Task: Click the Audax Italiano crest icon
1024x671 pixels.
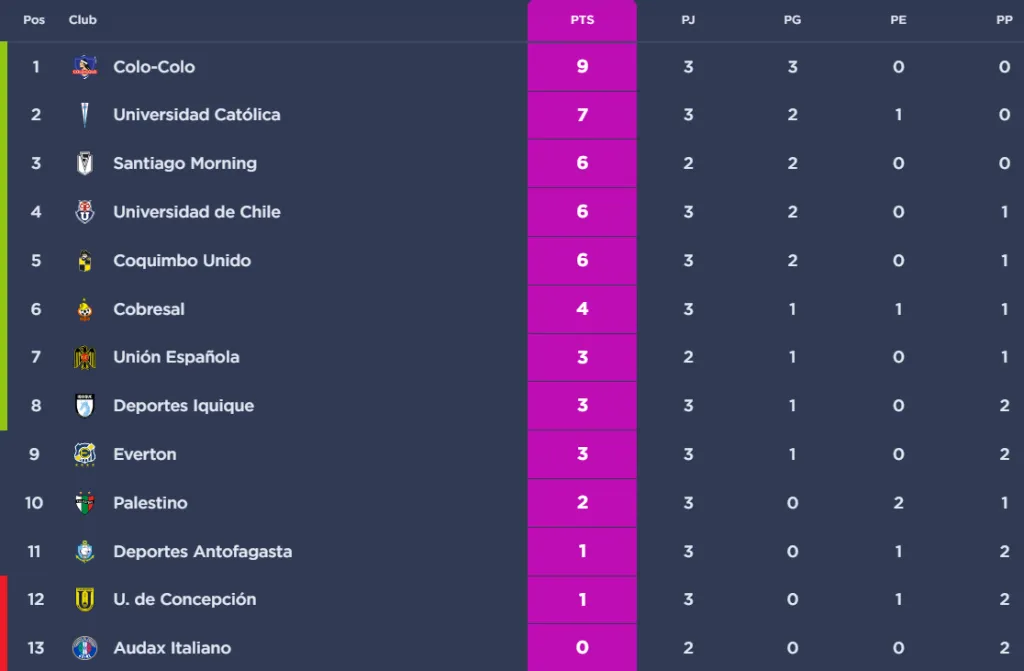Action: point(85,648)
